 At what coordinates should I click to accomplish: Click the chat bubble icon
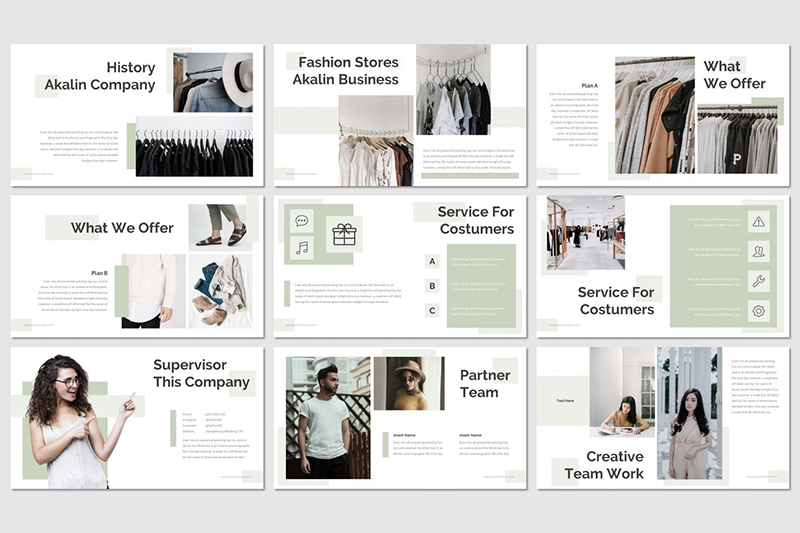point(301,221)
